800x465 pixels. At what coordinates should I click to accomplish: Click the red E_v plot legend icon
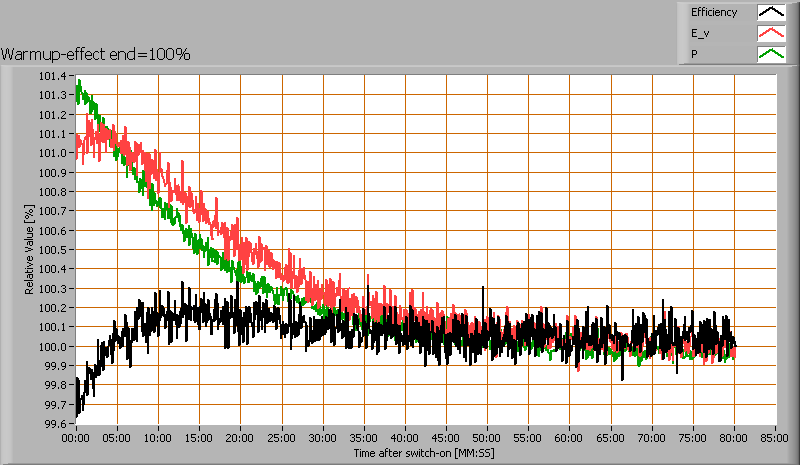tap(771, 33)
